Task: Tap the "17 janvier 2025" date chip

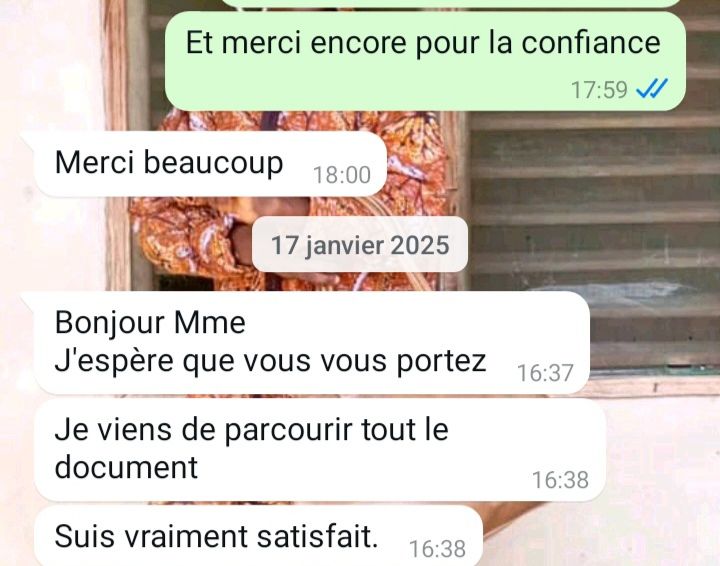Action: 360,244
